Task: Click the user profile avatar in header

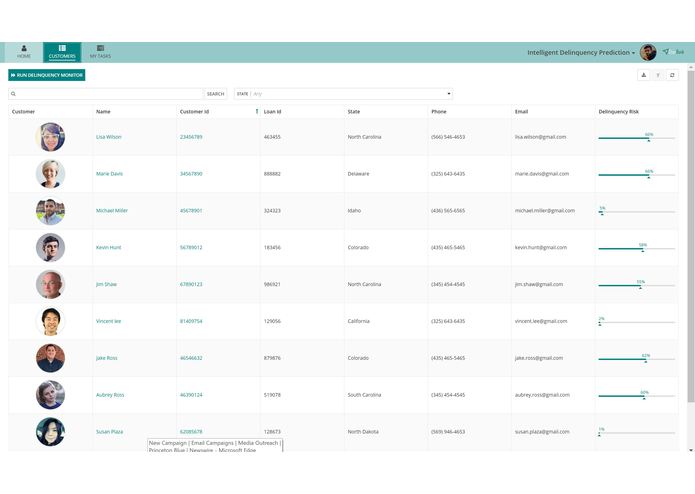Action: click(648, 52)
